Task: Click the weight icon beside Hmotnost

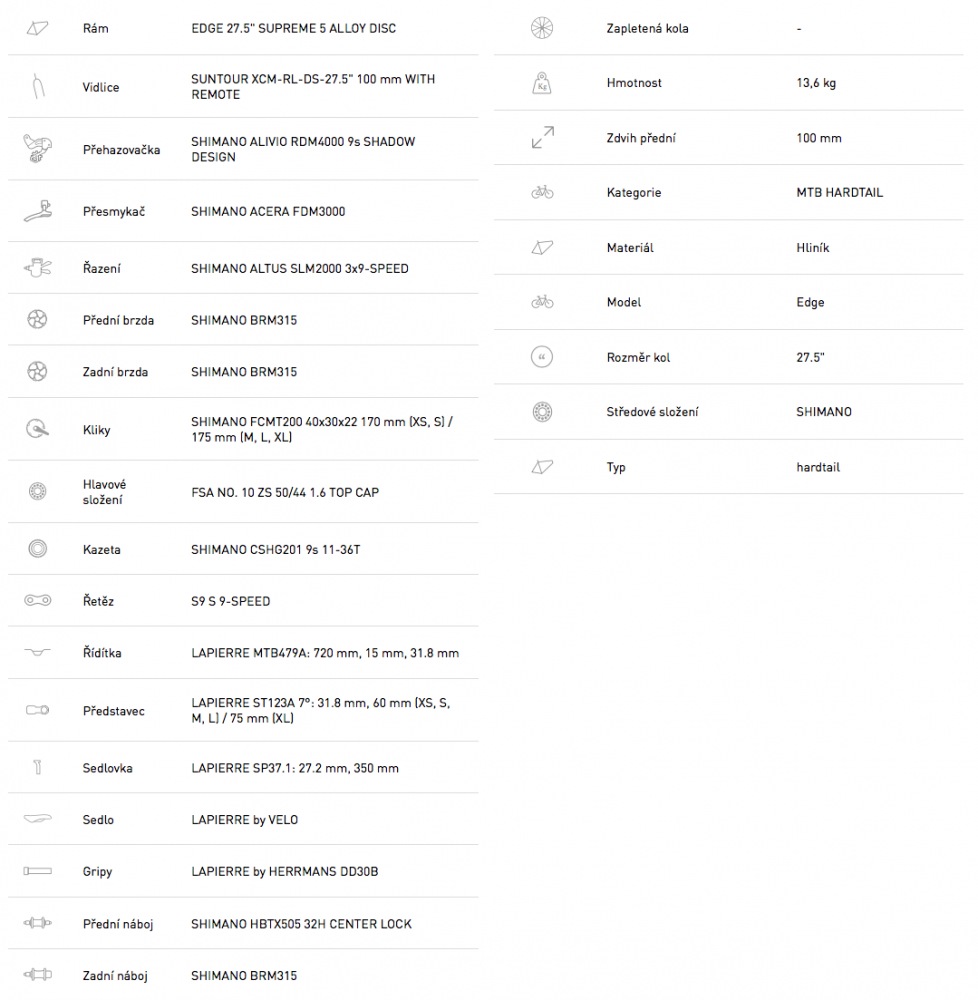Action: click(x=542, y=83)
